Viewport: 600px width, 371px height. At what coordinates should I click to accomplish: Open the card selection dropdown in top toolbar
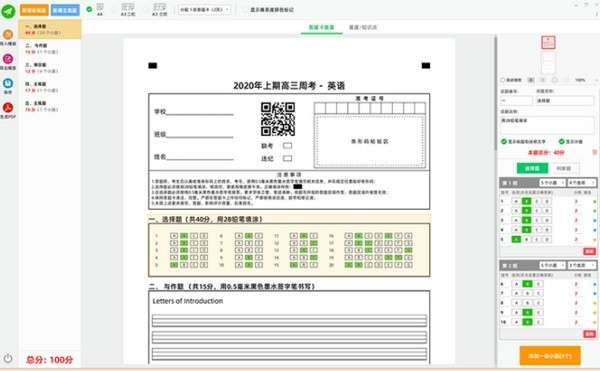[x=205, y=10]
